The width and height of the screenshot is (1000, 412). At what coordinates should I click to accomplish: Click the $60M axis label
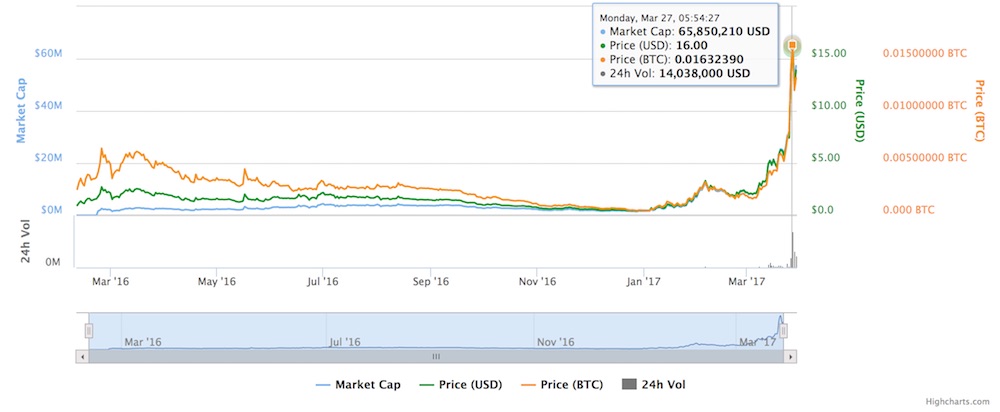(x=49, y=53)
